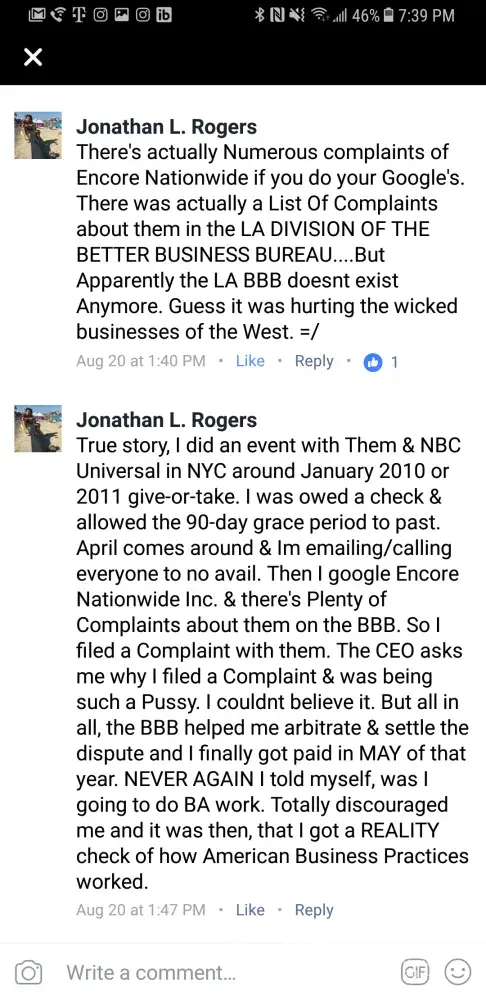This screenshot has height=1000, width=486.
Task: Open the profile picture on the second comment
Action: 38,429
